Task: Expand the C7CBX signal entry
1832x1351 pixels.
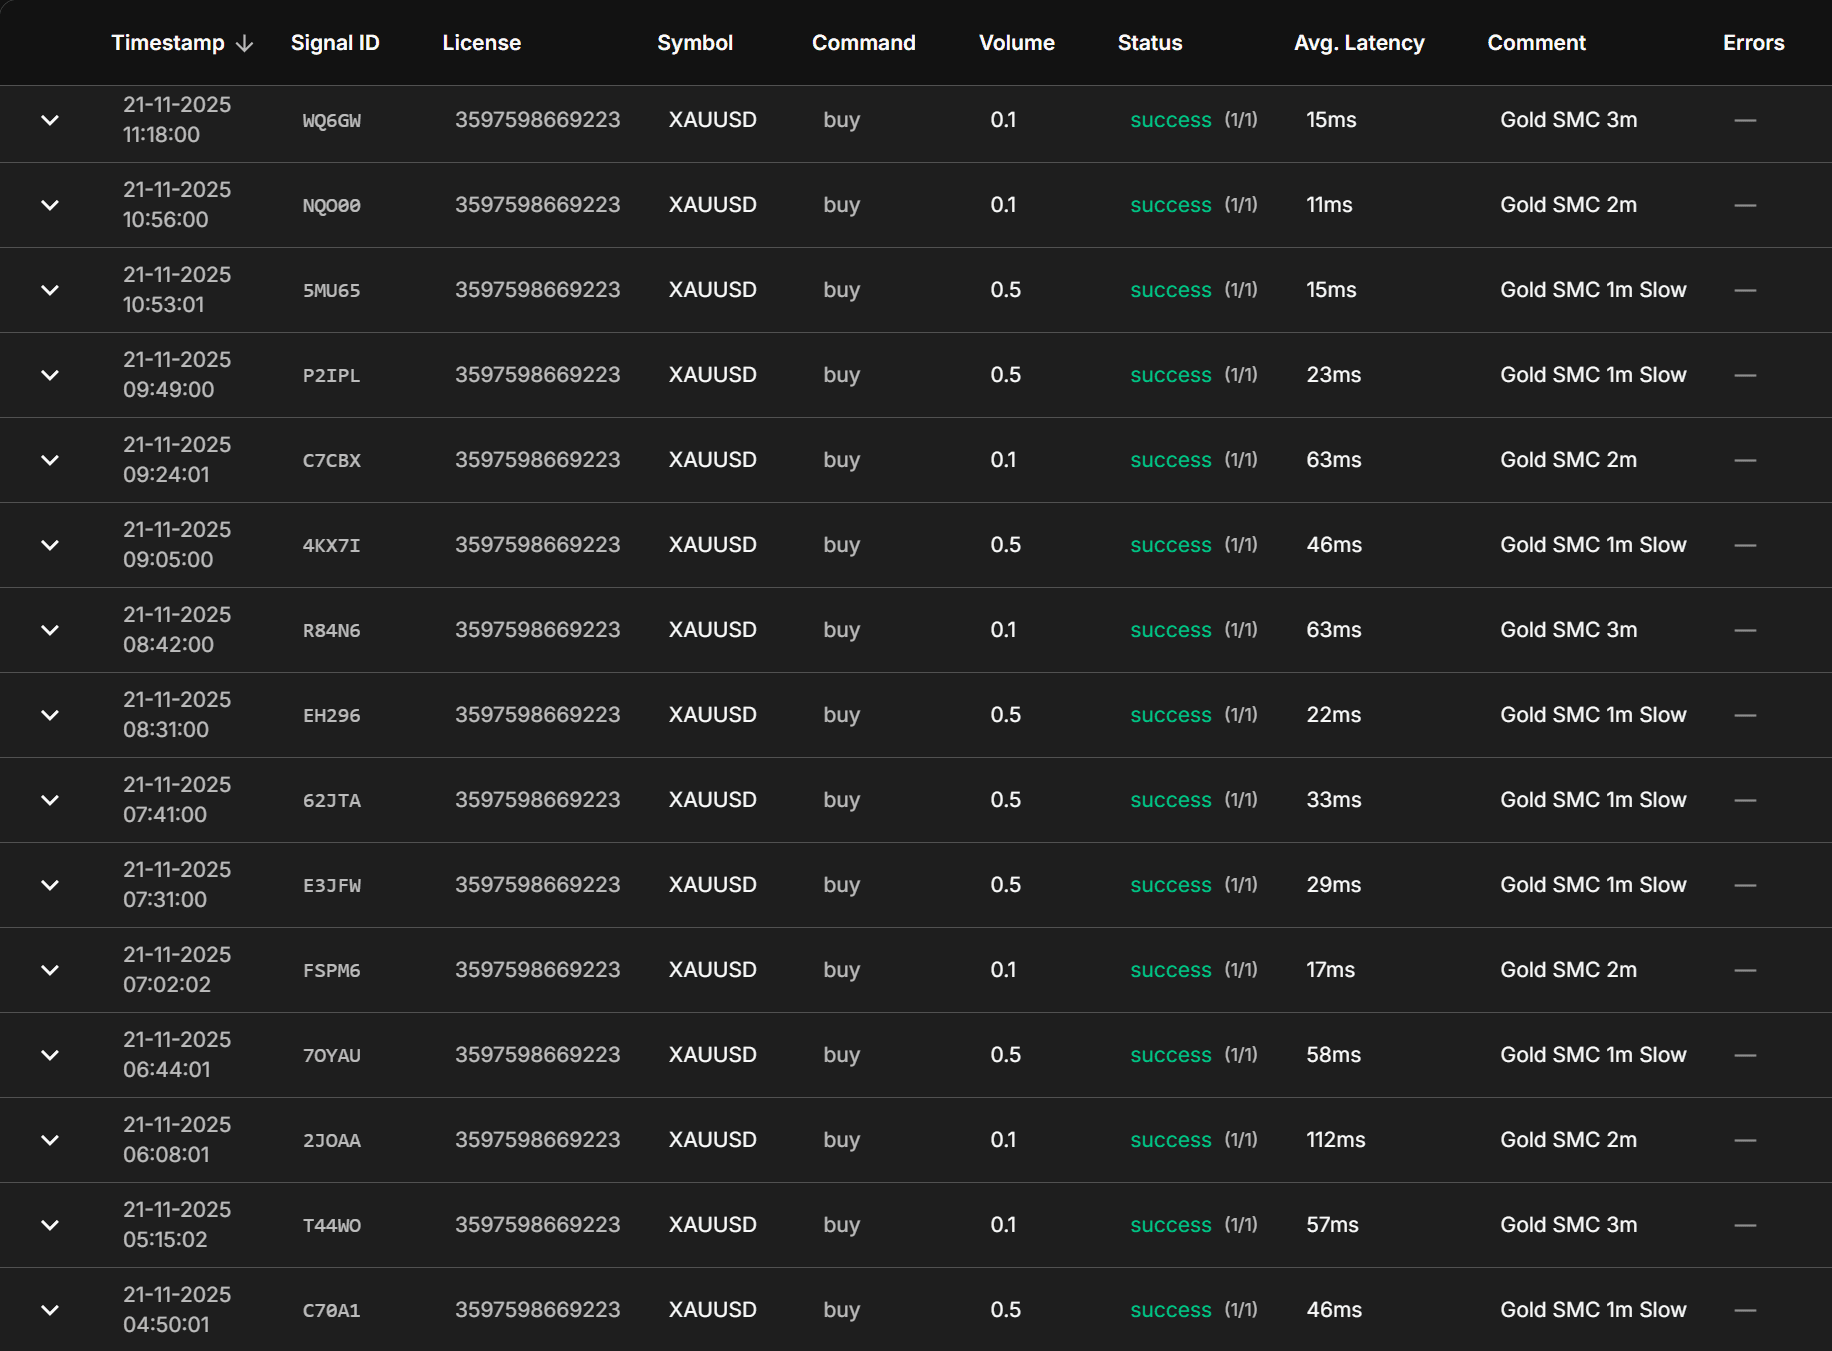Action: (x=50, y=460)
